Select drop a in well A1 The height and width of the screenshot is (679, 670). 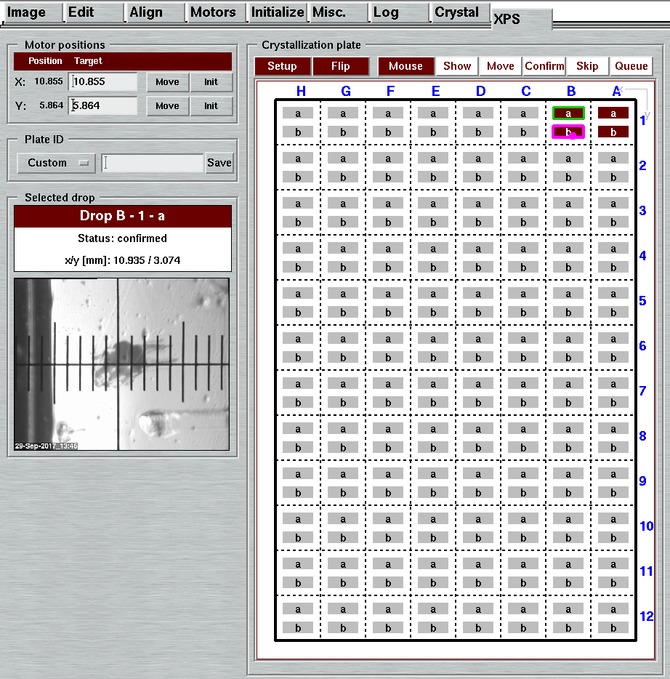[613, 114]
